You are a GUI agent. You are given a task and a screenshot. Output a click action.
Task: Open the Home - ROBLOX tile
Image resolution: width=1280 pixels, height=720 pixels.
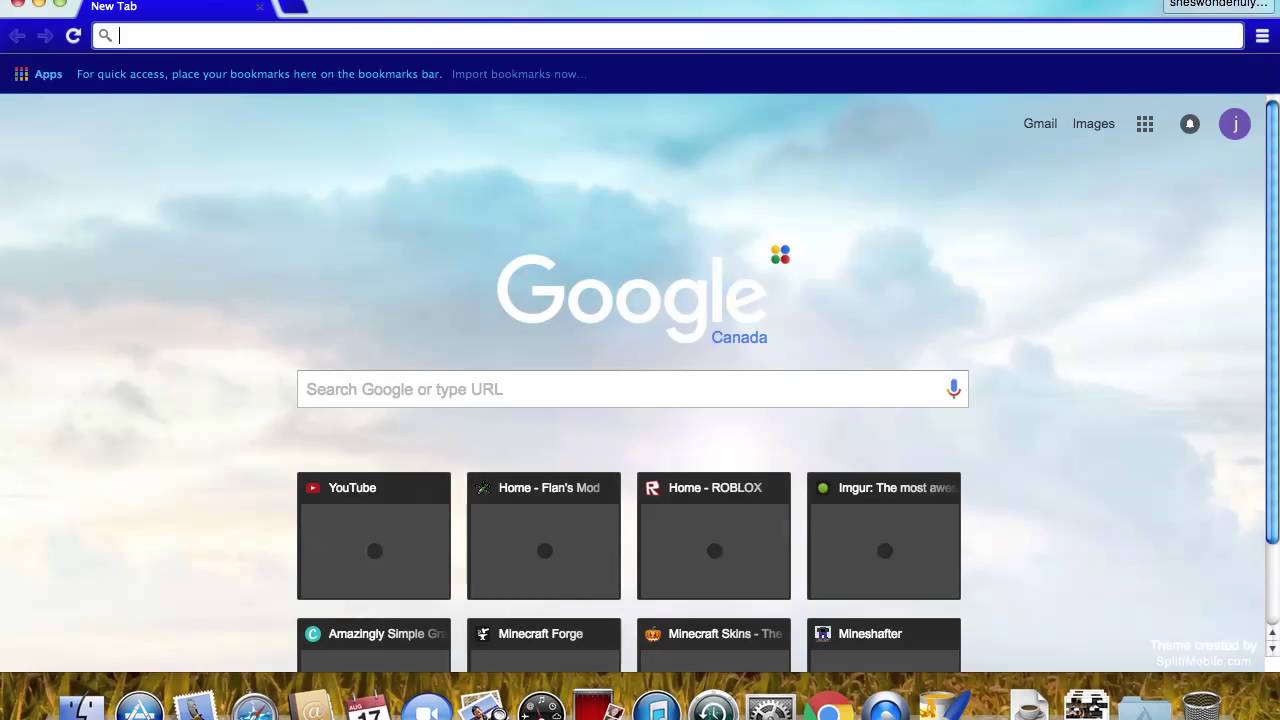coord(714,536)
